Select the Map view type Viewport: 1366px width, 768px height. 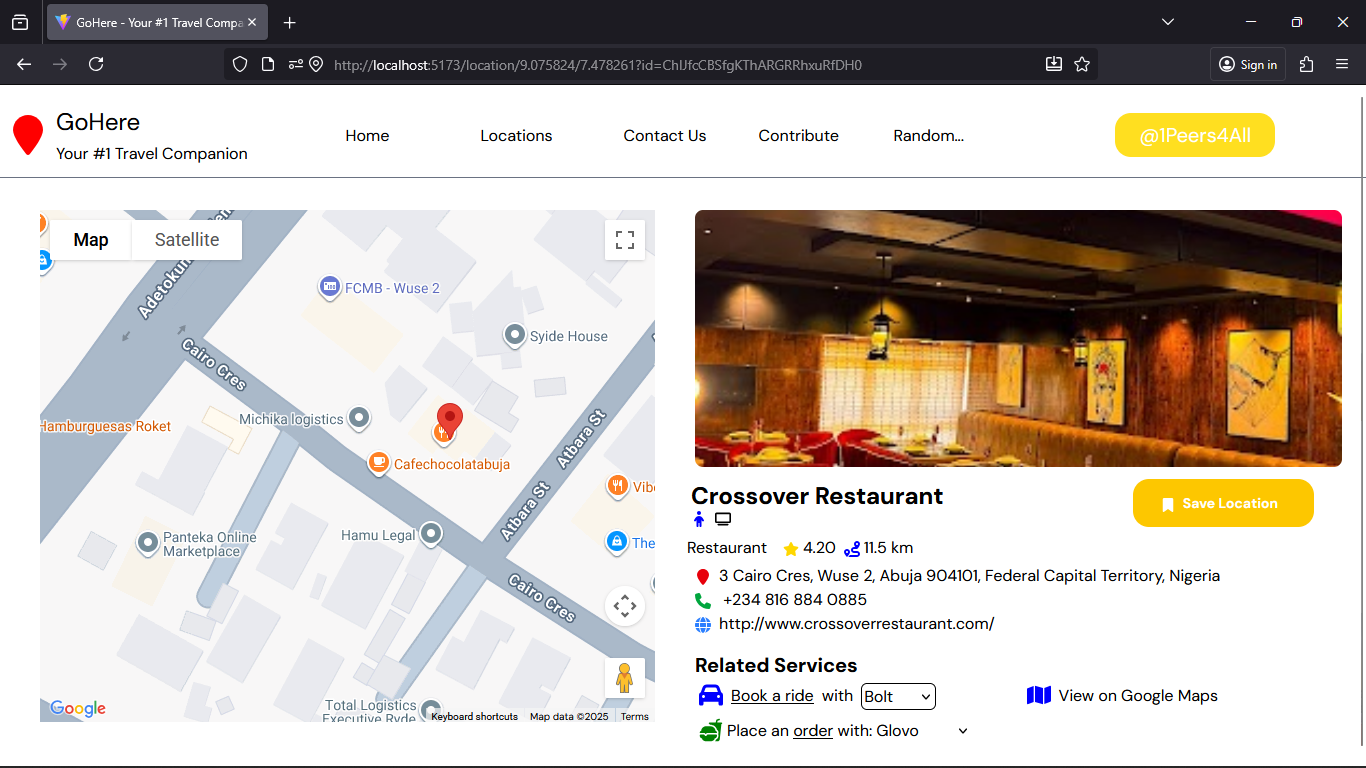91,240
